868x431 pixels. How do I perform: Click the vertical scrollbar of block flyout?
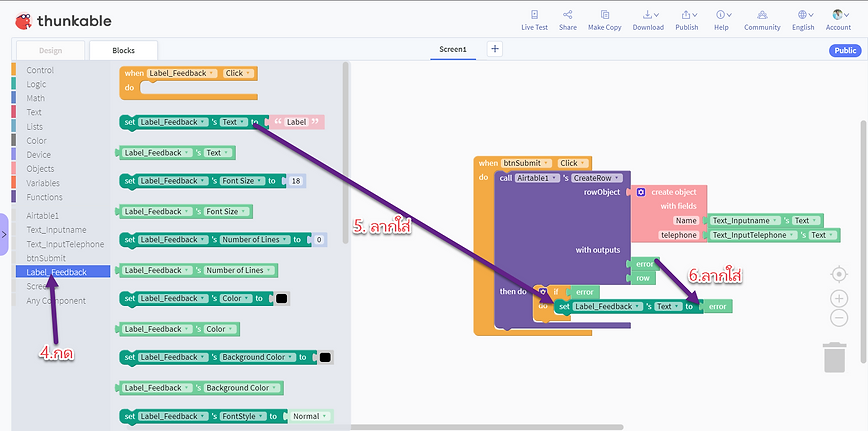(346, 152)
